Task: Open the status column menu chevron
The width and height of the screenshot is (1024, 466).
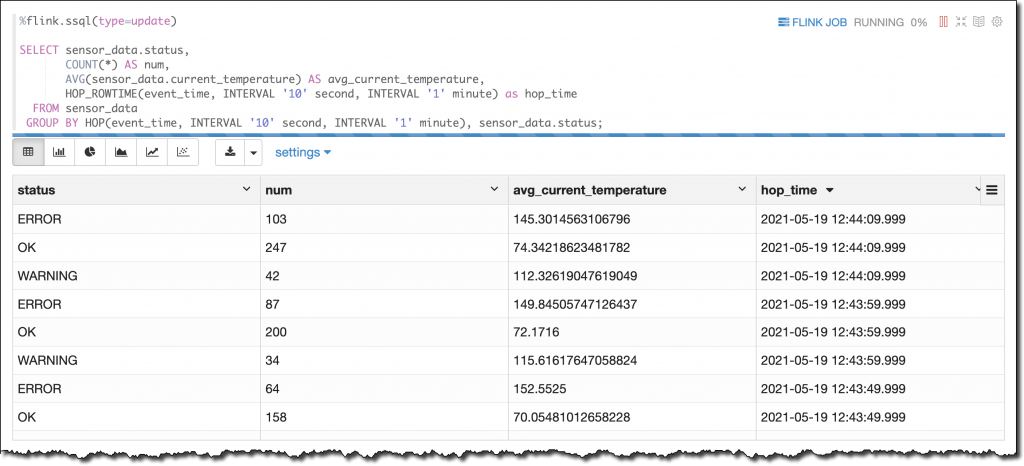Action: point(246,189)
